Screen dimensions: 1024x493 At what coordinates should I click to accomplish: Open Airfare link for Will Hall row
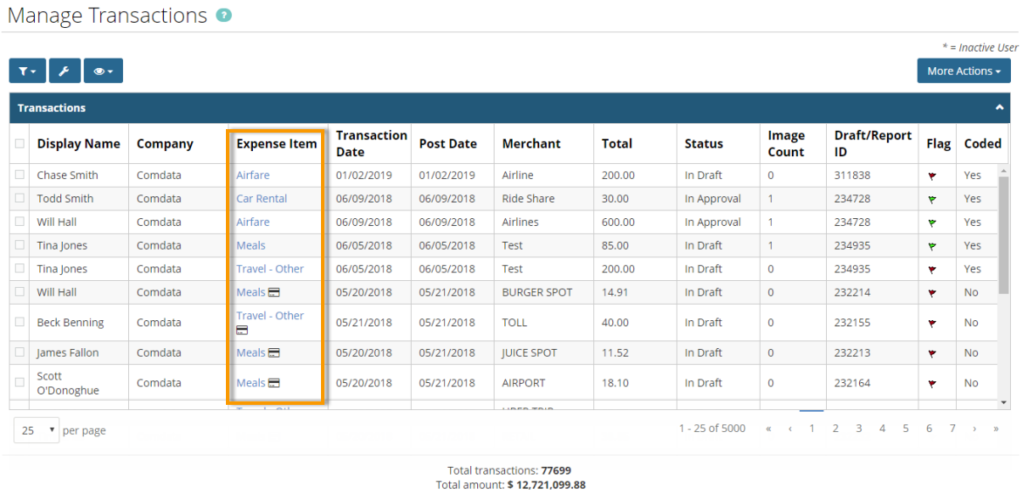click(253, 222)
